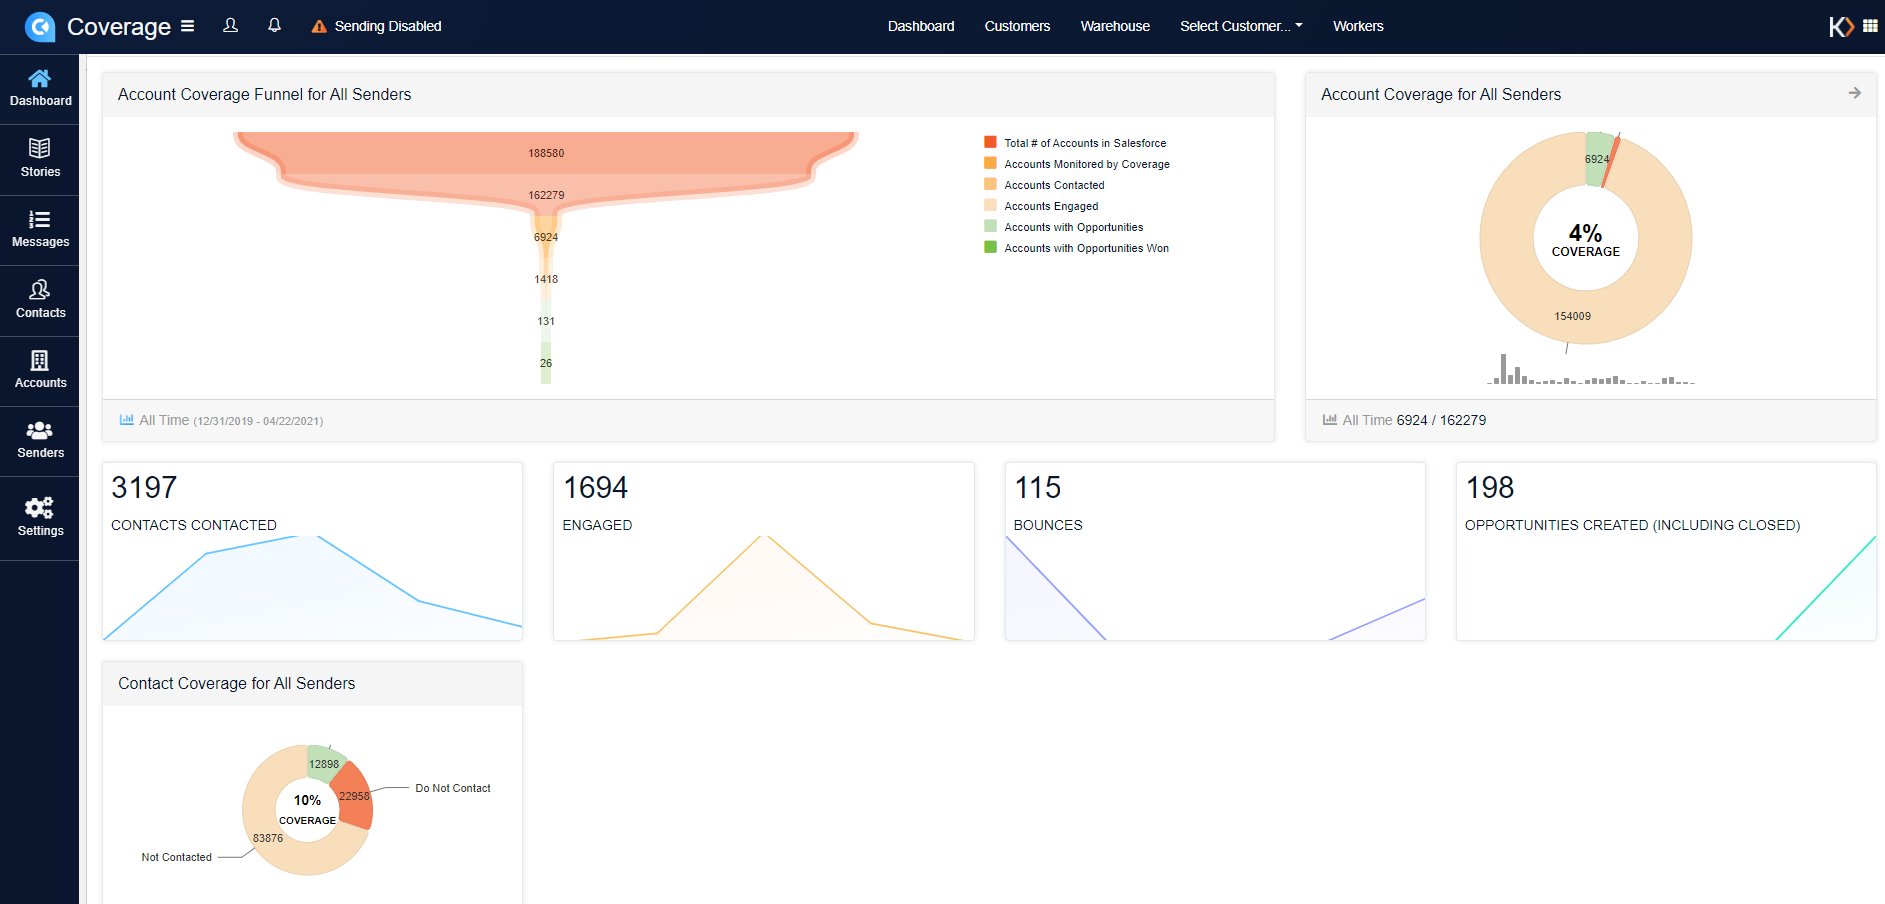Toggle the hamburger menu icon
1885x904 pixels.
click(187, 26)
